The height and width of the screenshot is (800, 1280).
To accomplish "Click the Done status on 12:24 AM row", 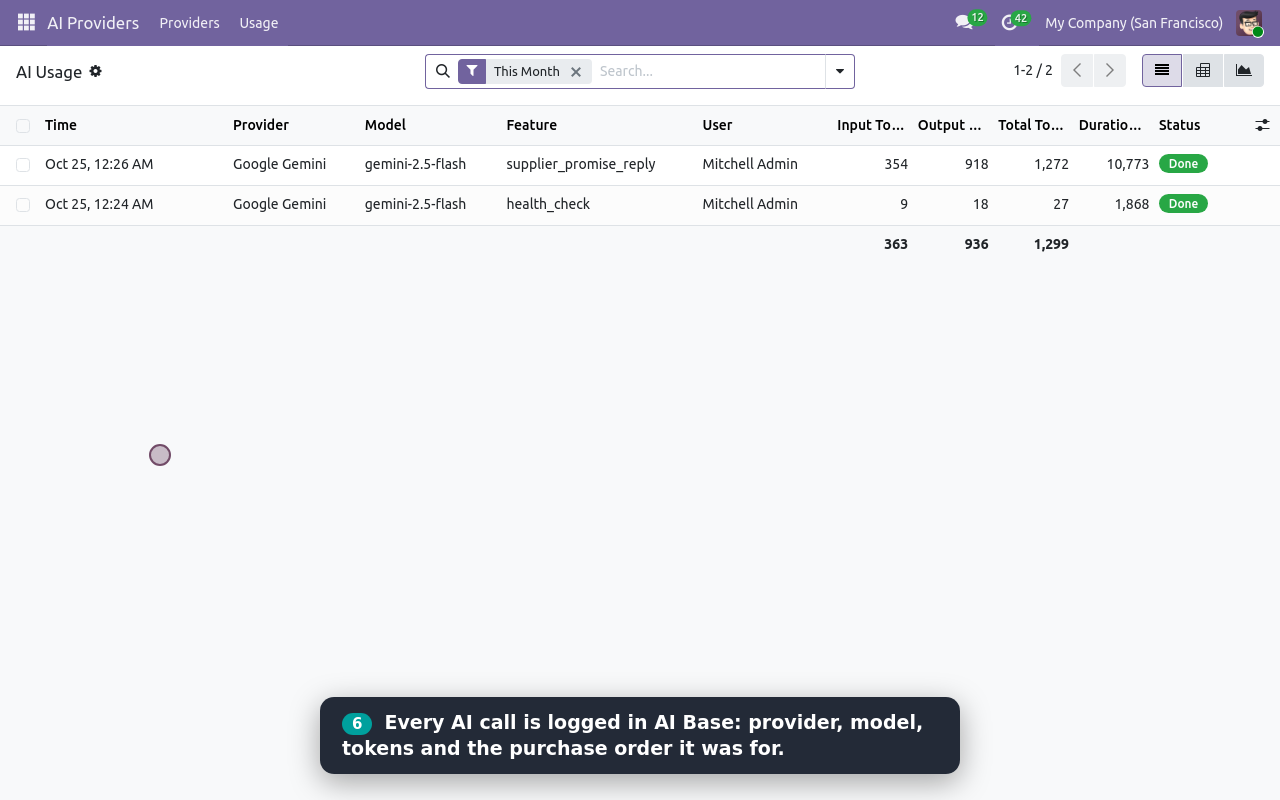I will click(1183, 204).
